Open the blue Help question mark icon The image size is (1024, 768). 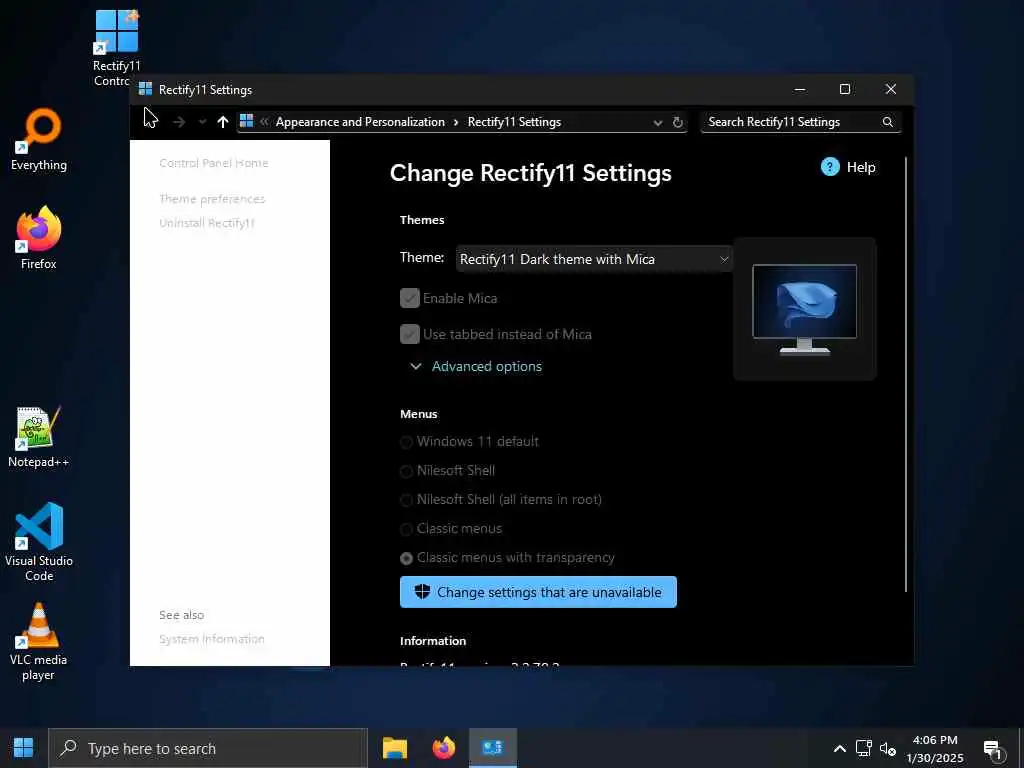click(x=830, y=167)
